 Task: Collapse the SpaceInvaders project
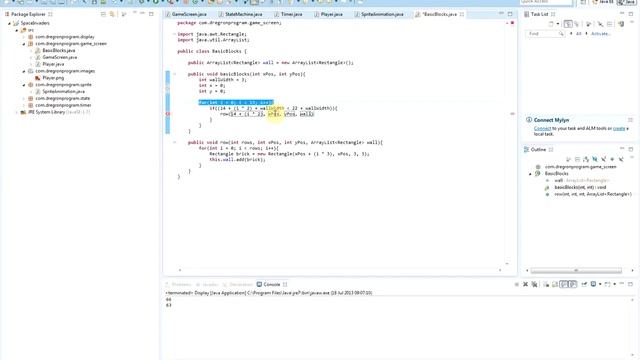coord(9,23)
